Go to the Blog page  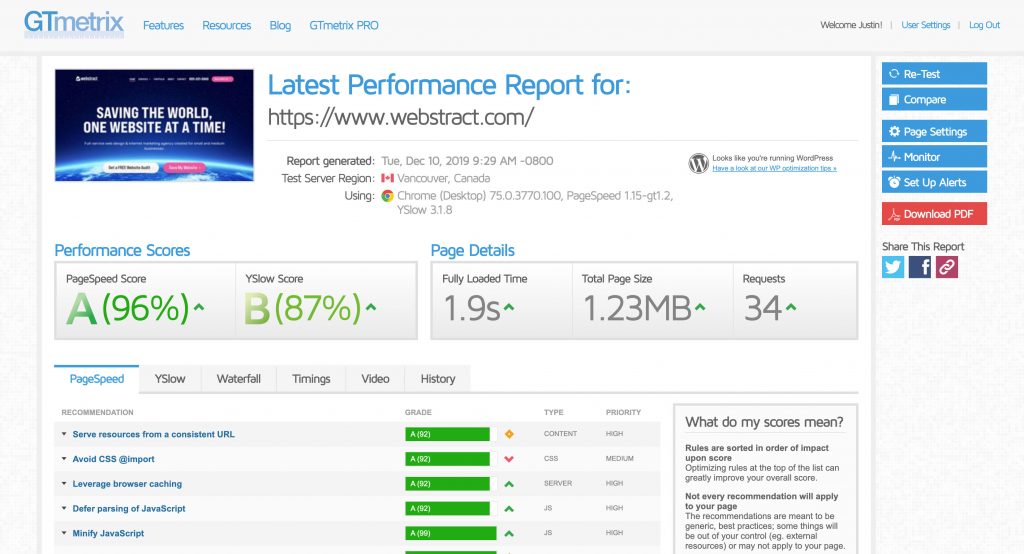(x=280, y=25)
